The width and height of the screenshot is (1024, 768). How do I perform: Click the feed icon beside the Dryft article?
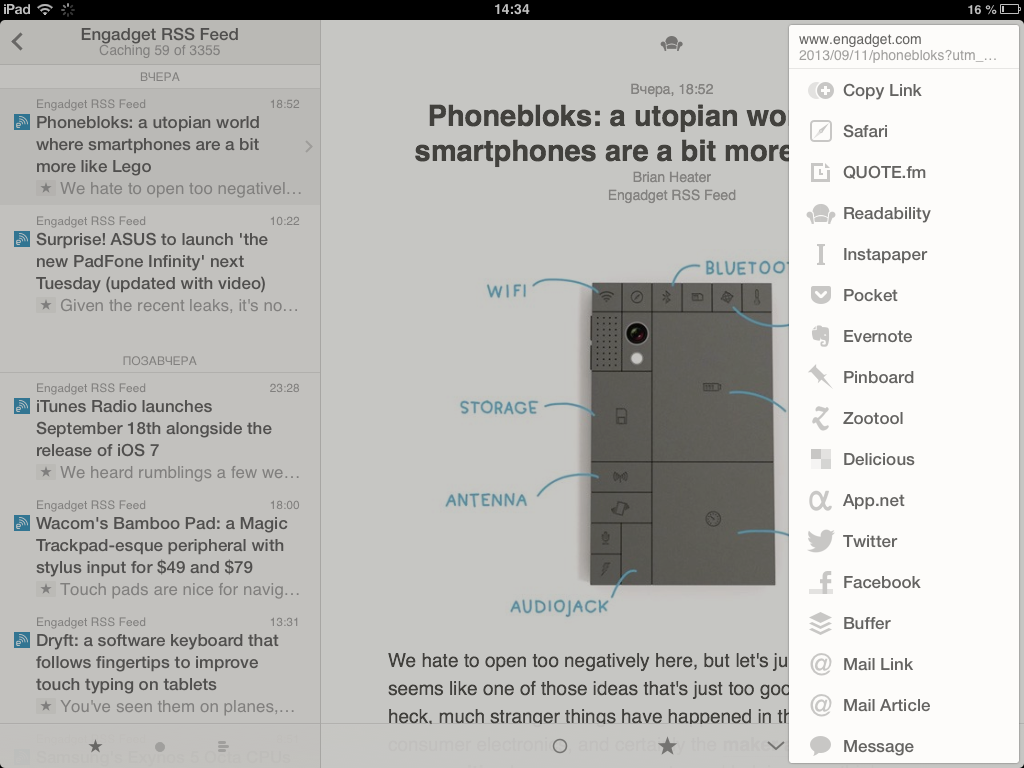[22, 640]
